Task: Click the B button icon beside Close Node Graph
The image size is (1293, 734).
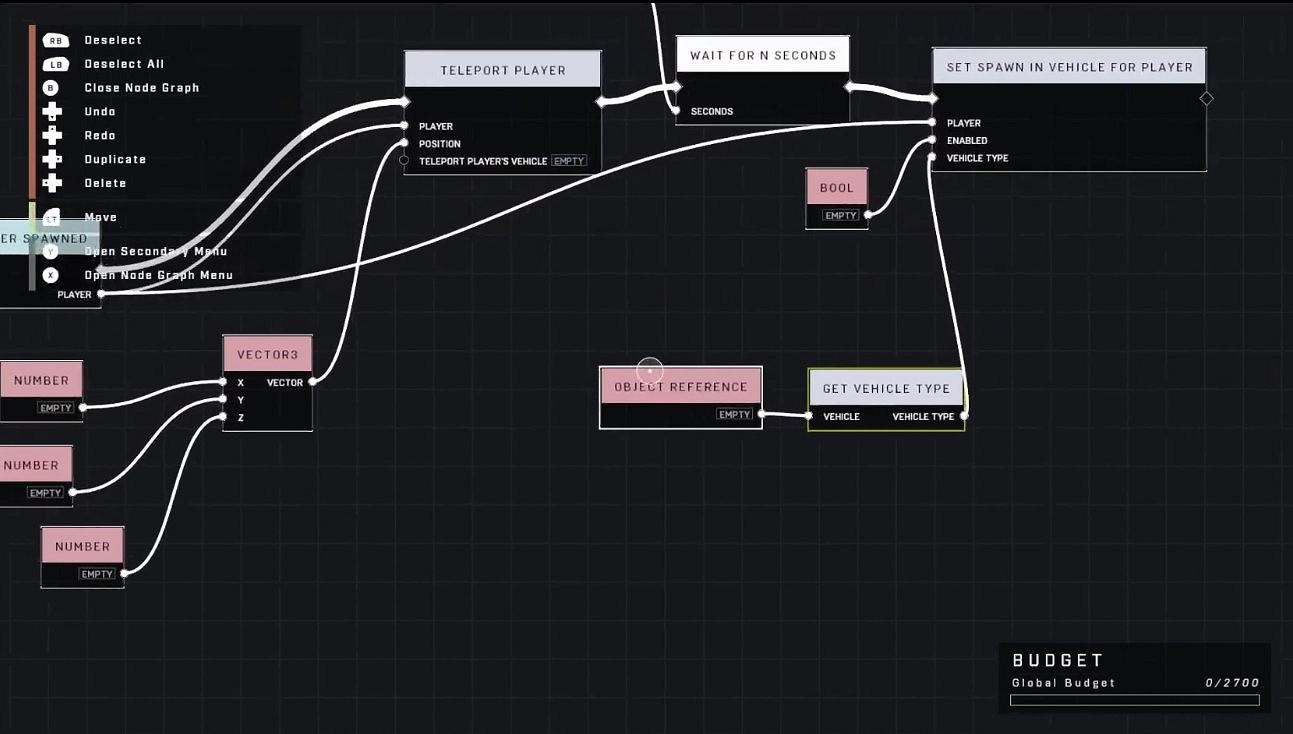Action: 51,88
